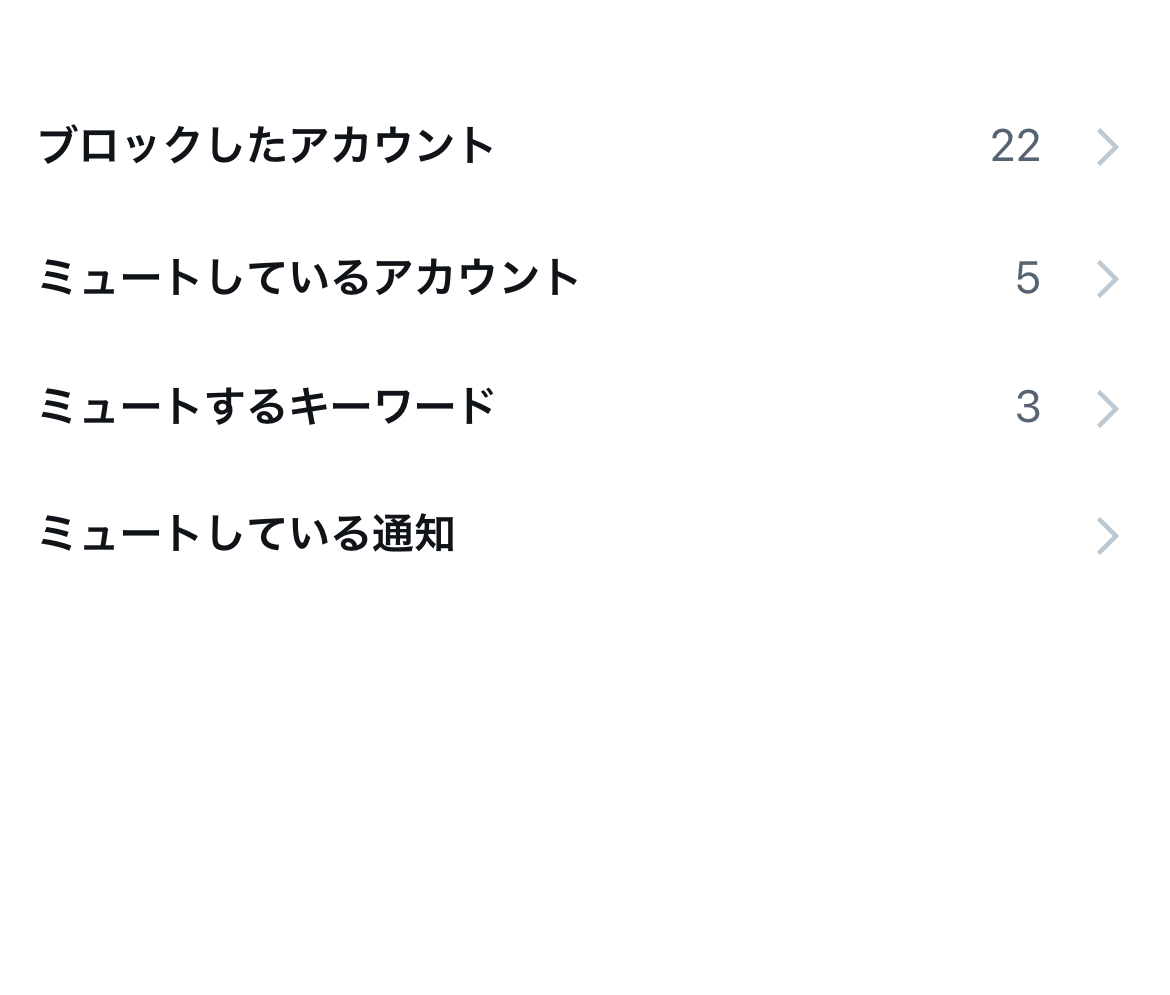The image size is (1170, 995).
Task: Open Muted notifications by its title text
Action: (x=246, y=534)
